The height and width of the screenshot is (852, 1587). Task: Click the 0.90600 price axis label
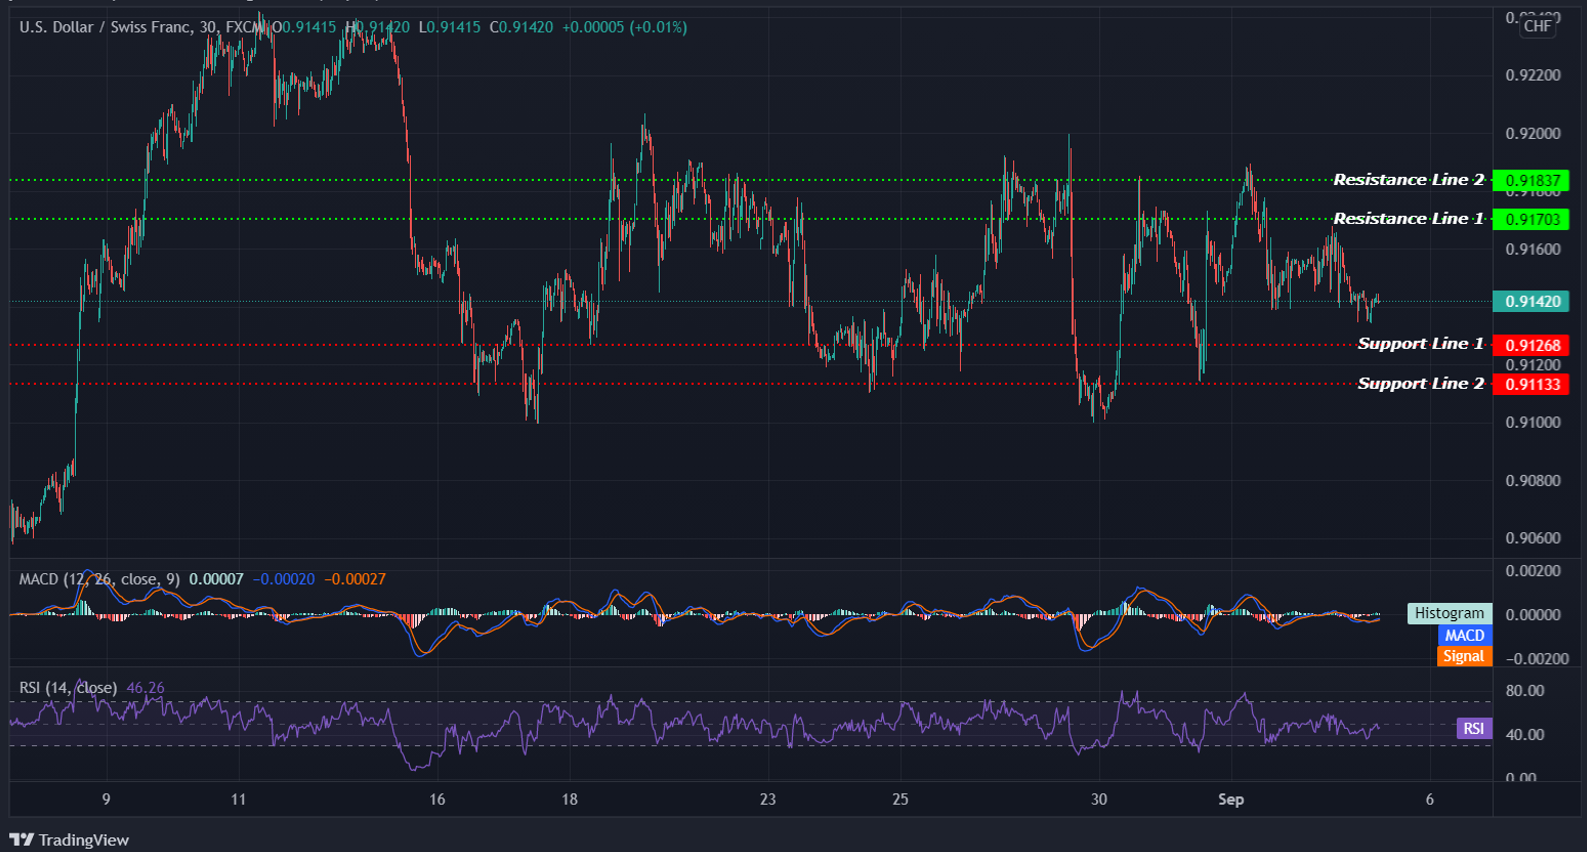point(1533,538)
